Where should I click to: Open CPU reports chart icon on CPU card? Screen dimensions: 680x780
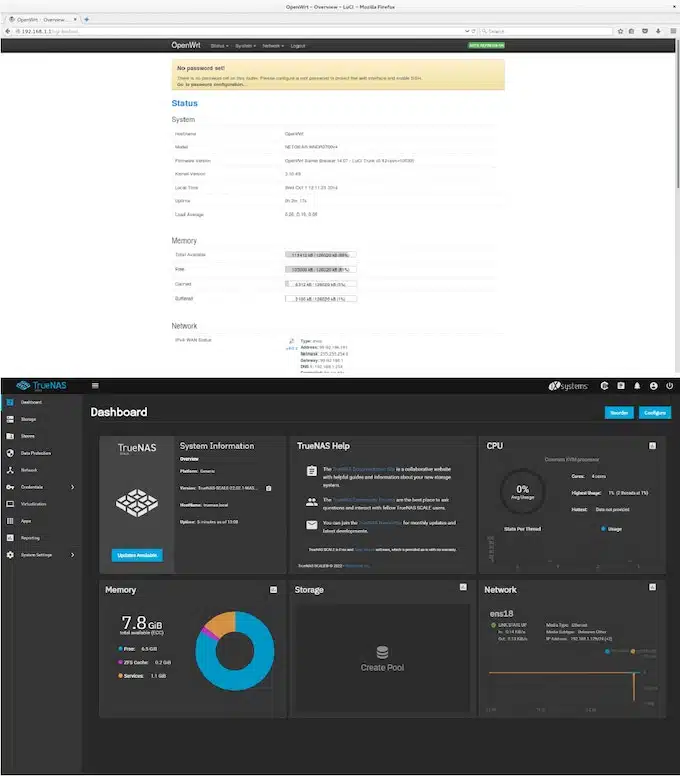pos(652,446)
